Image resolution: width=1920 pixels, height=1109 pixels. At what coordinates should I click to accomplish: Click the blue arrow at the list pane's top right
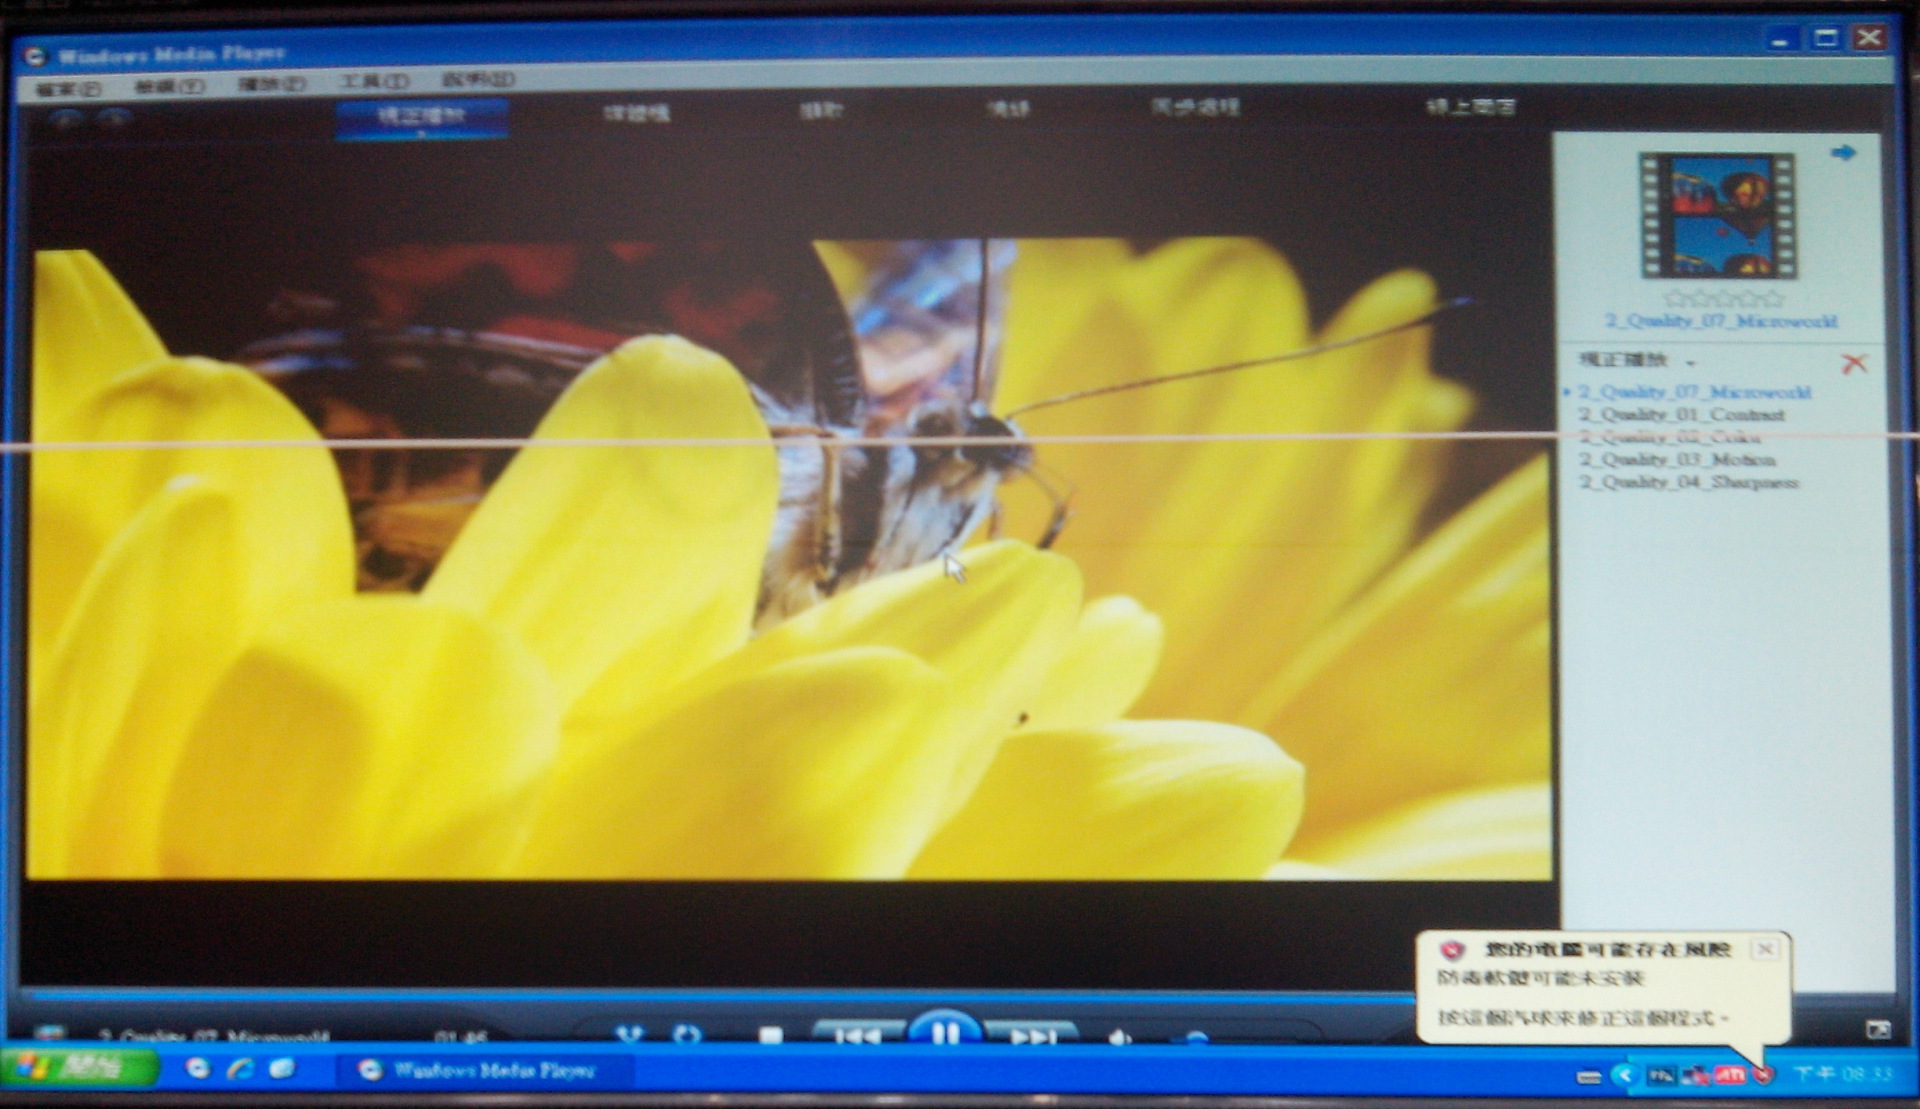tap(1843, 152)
